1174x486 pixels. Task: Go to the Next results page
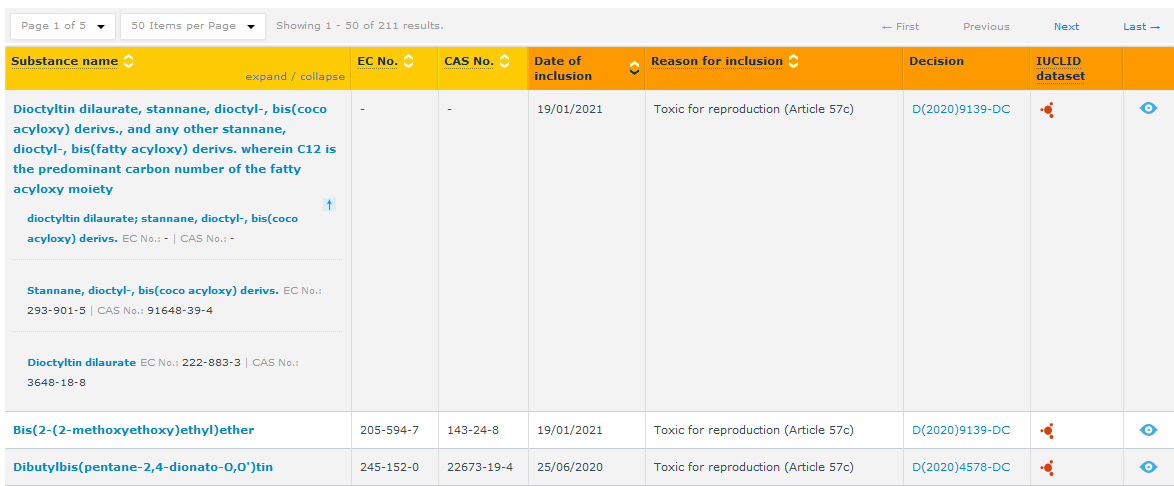coord(1066,27)
